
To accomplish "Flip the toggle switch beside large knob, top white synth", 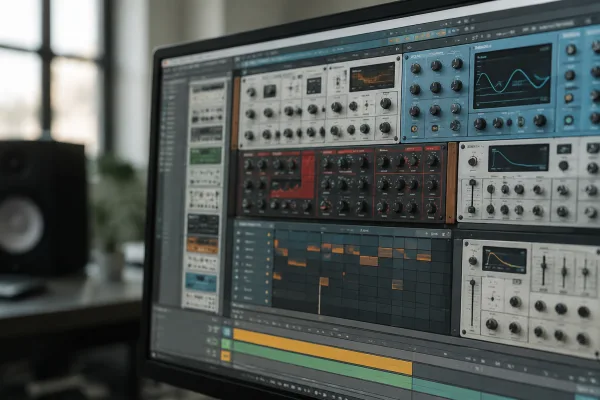I will coord(367,105).
